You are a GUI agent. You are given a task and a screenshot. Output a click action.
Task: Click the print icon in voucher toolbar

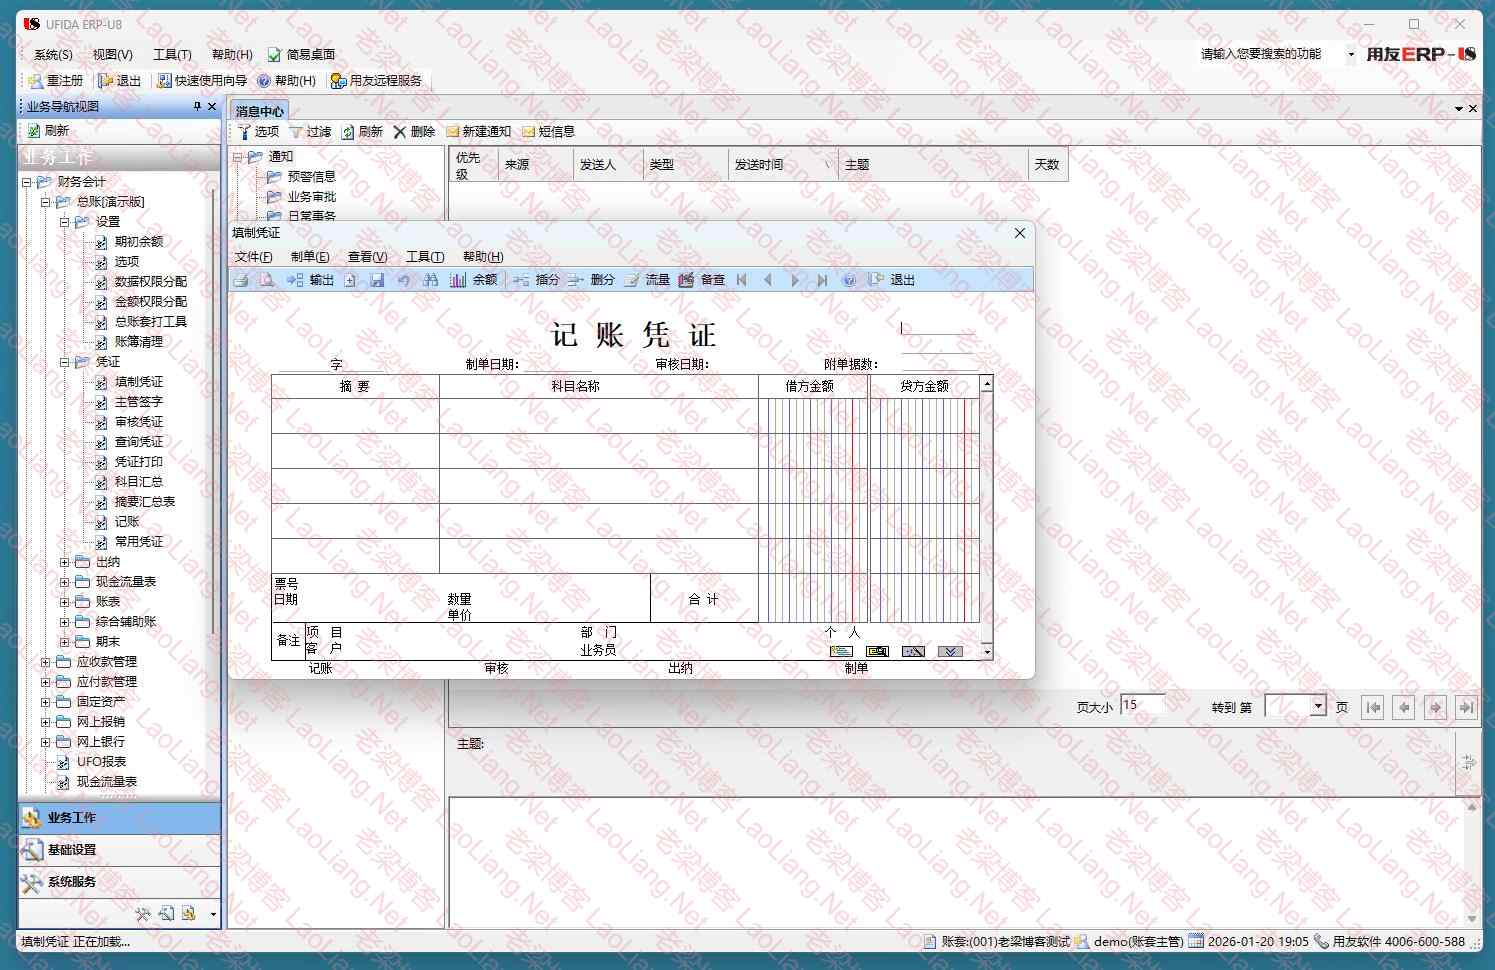[241, 280]
